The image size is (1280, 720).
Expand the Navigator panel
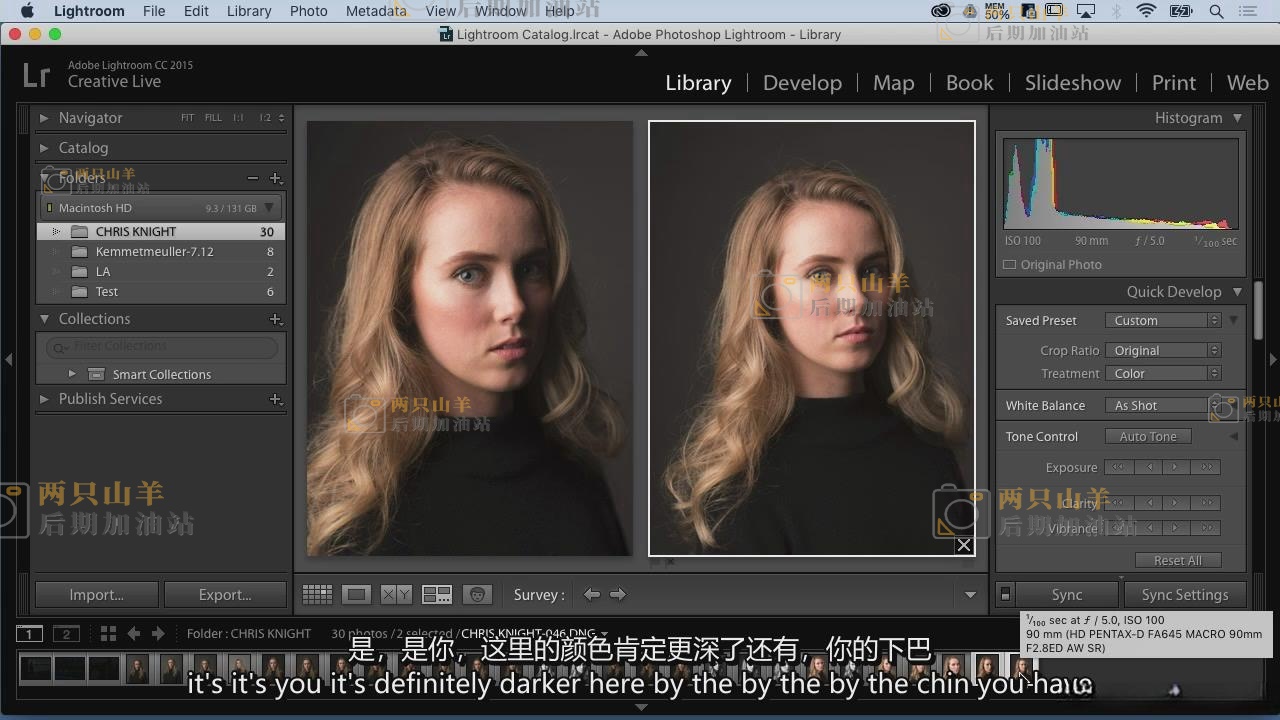tap(44, 118)
